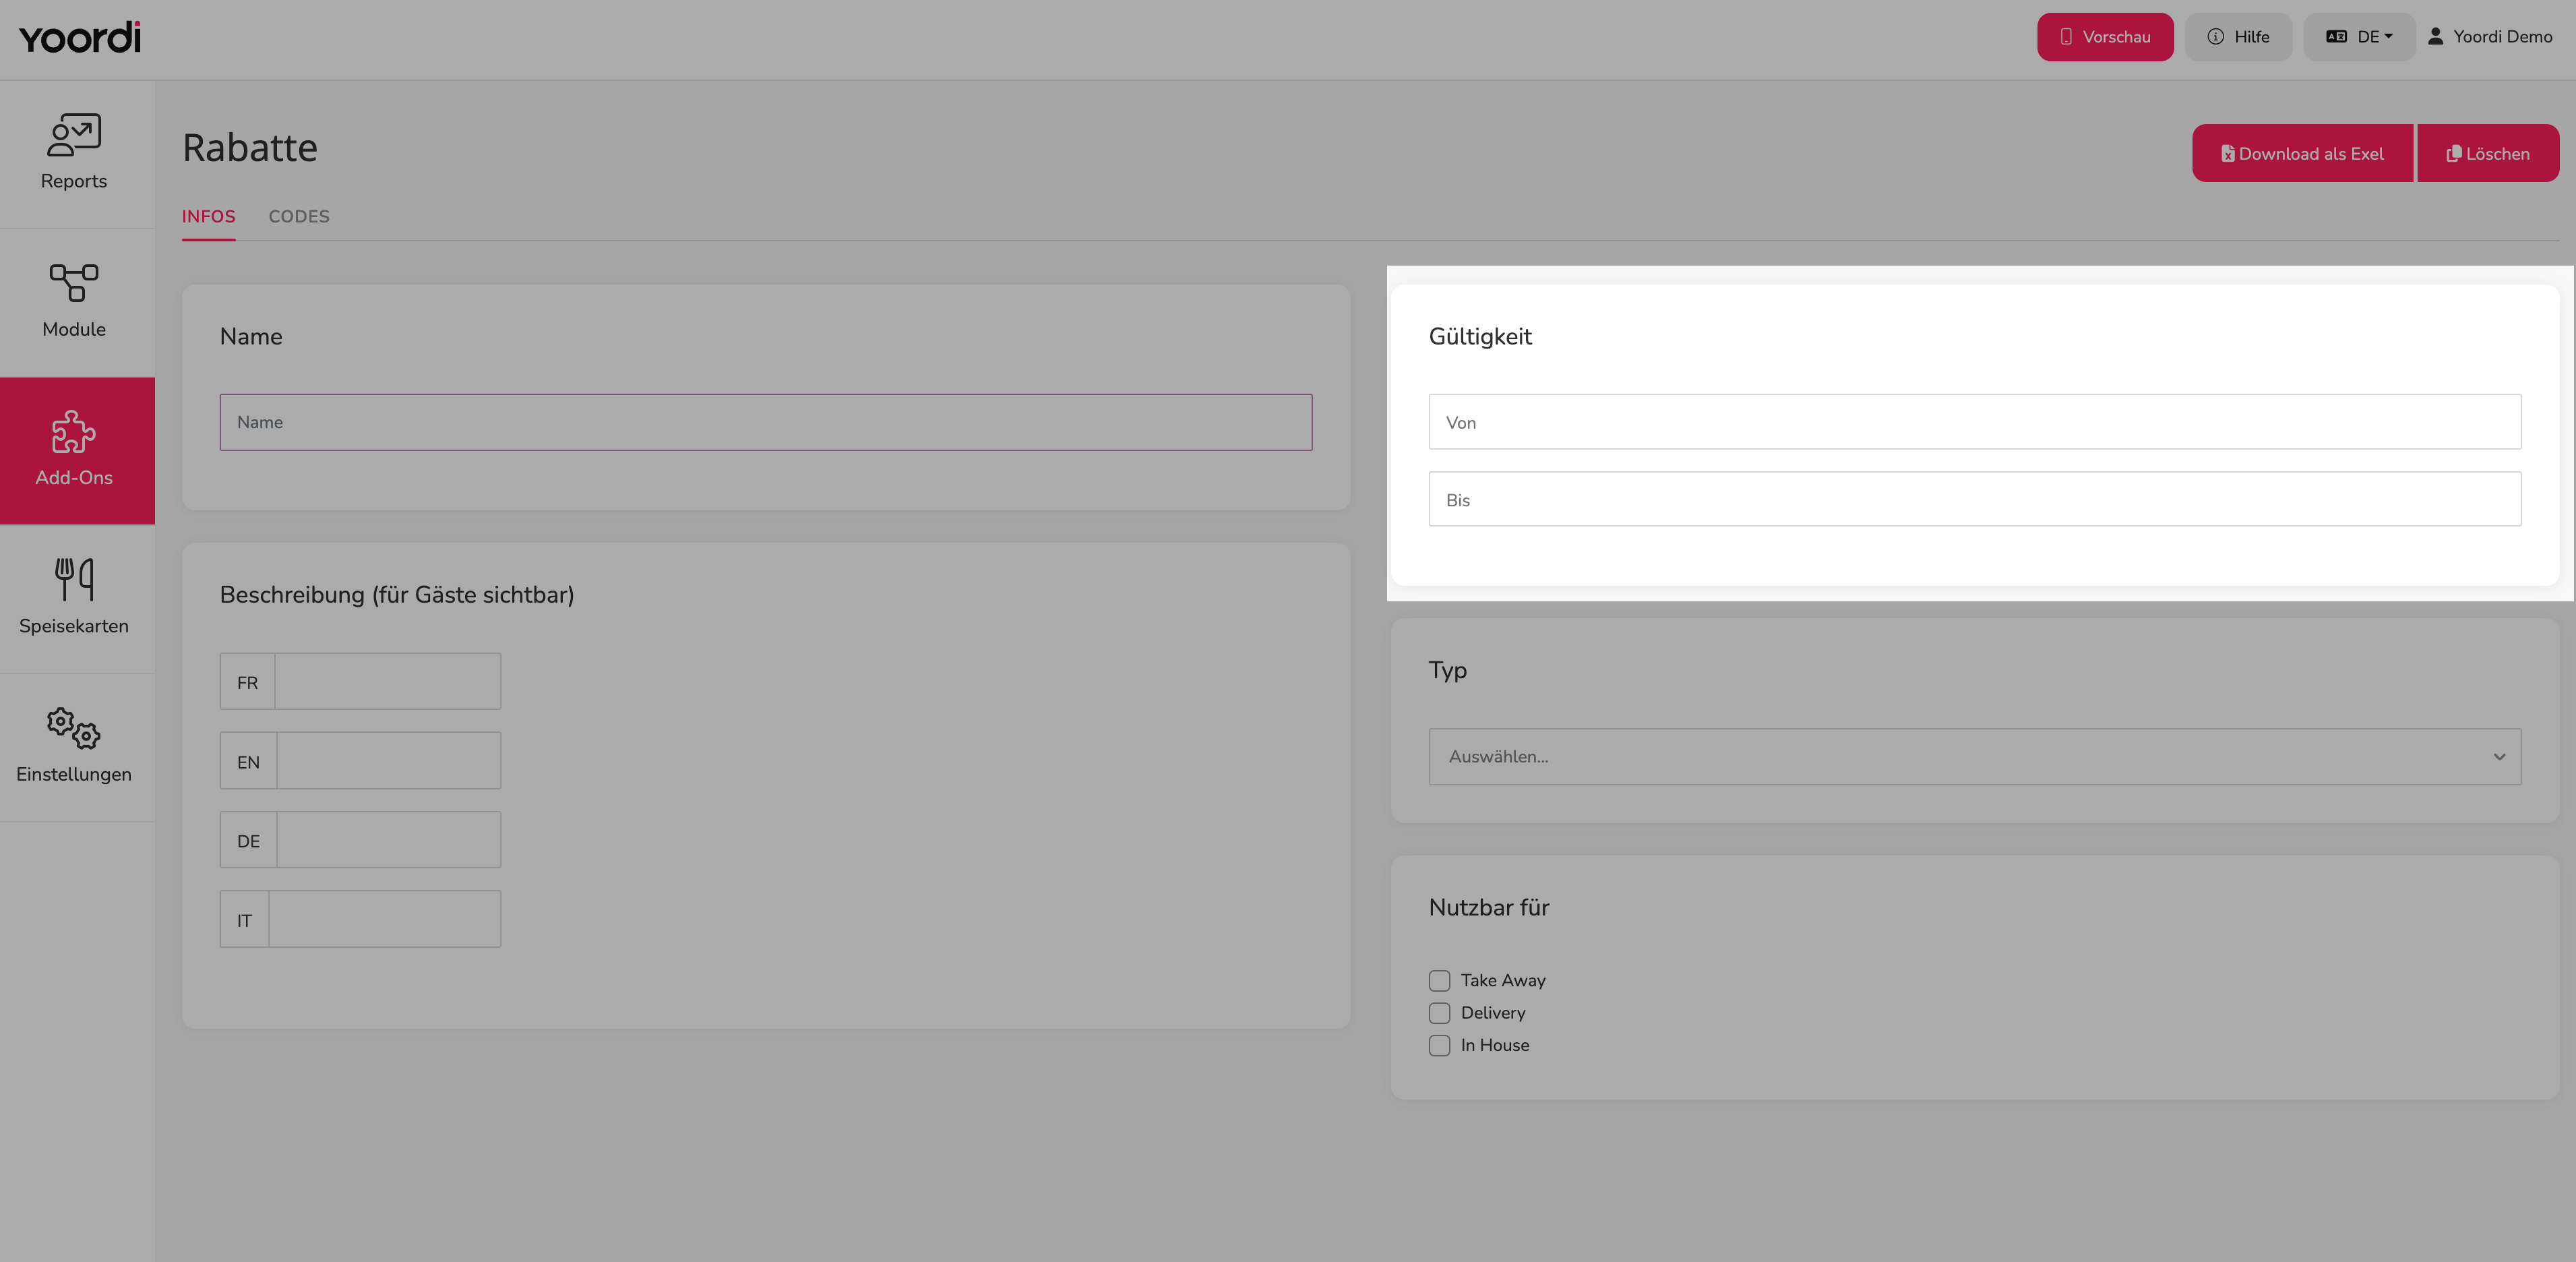Screen dimensions: 2576x1262
Task: Open the Module sidebar icon
Action: pyautogui.click(x=74, y=283)
